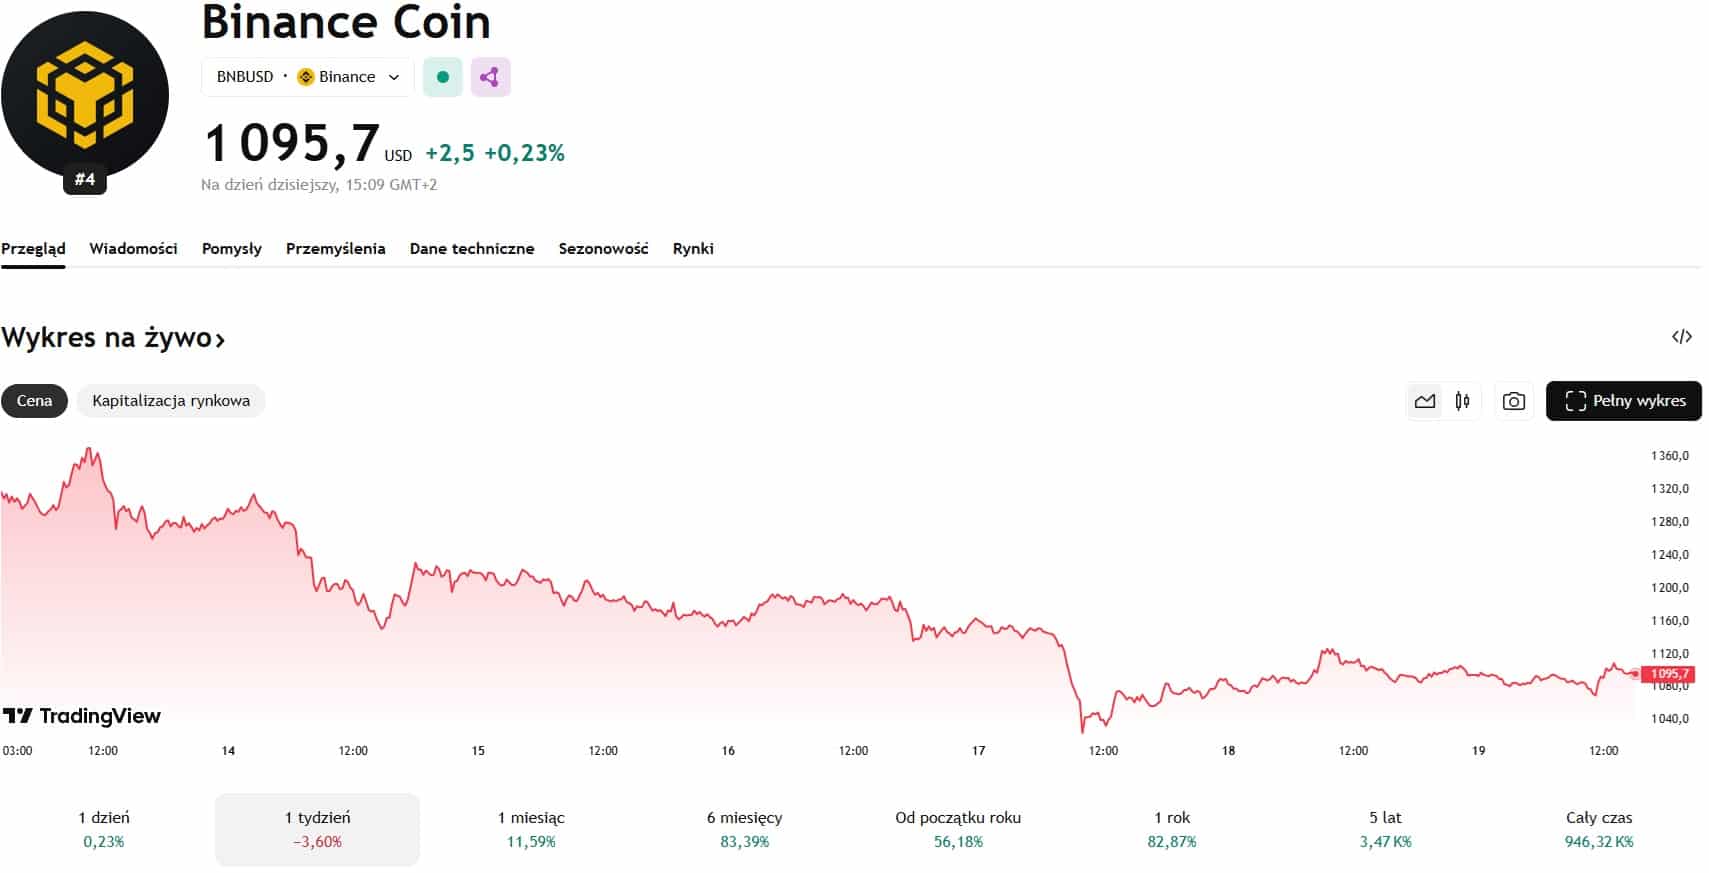Click the purple share icon
The width and height of the screenshot is (1709, 873).
[x=490, y=77]
